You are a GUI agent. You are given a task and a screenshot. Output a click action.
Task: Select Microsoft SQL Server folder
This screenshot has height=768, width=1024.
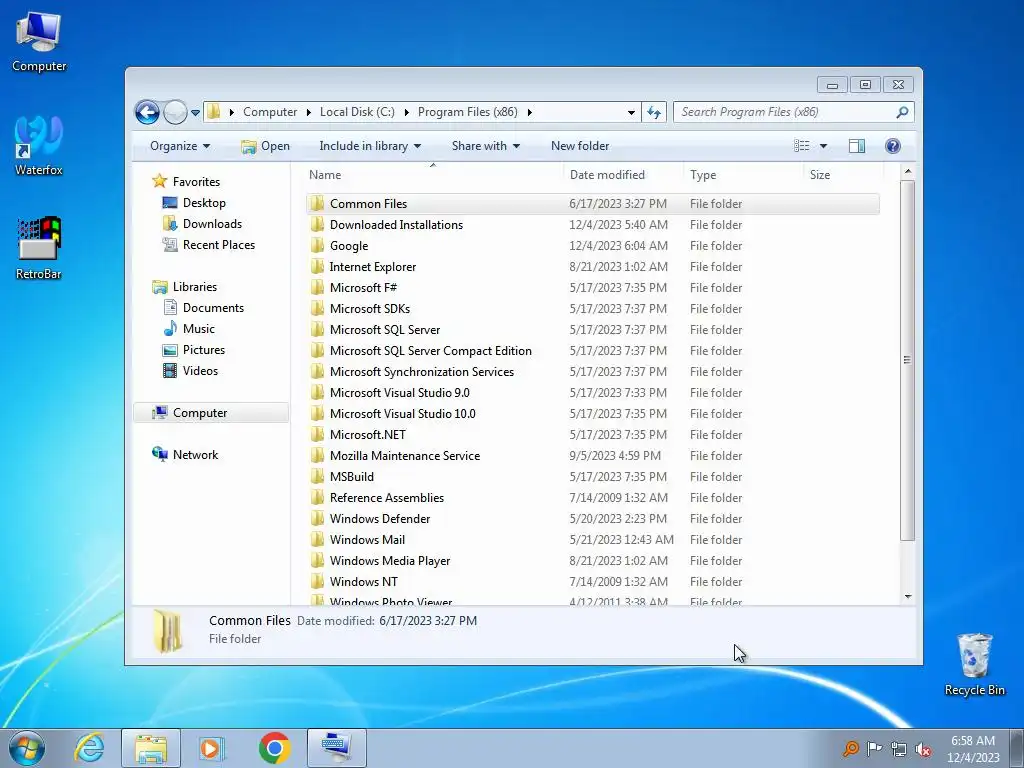click(385, 330)
